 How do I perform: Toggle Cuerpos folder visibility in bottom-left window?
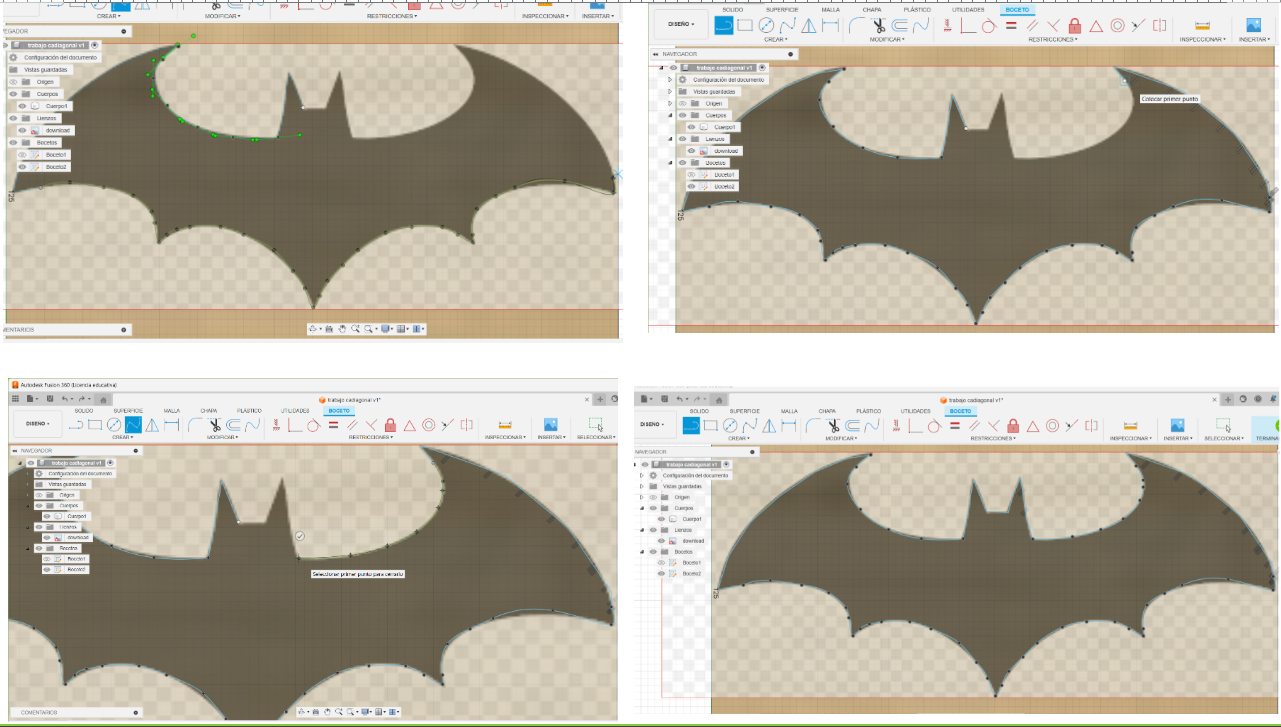coord(39,506)
